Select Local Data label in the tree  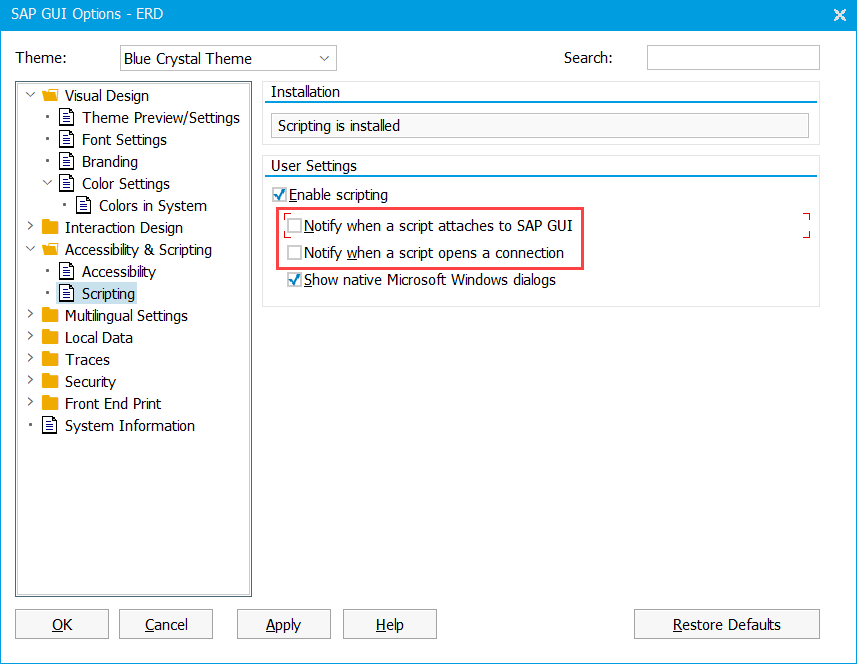(x=98, y=338)
